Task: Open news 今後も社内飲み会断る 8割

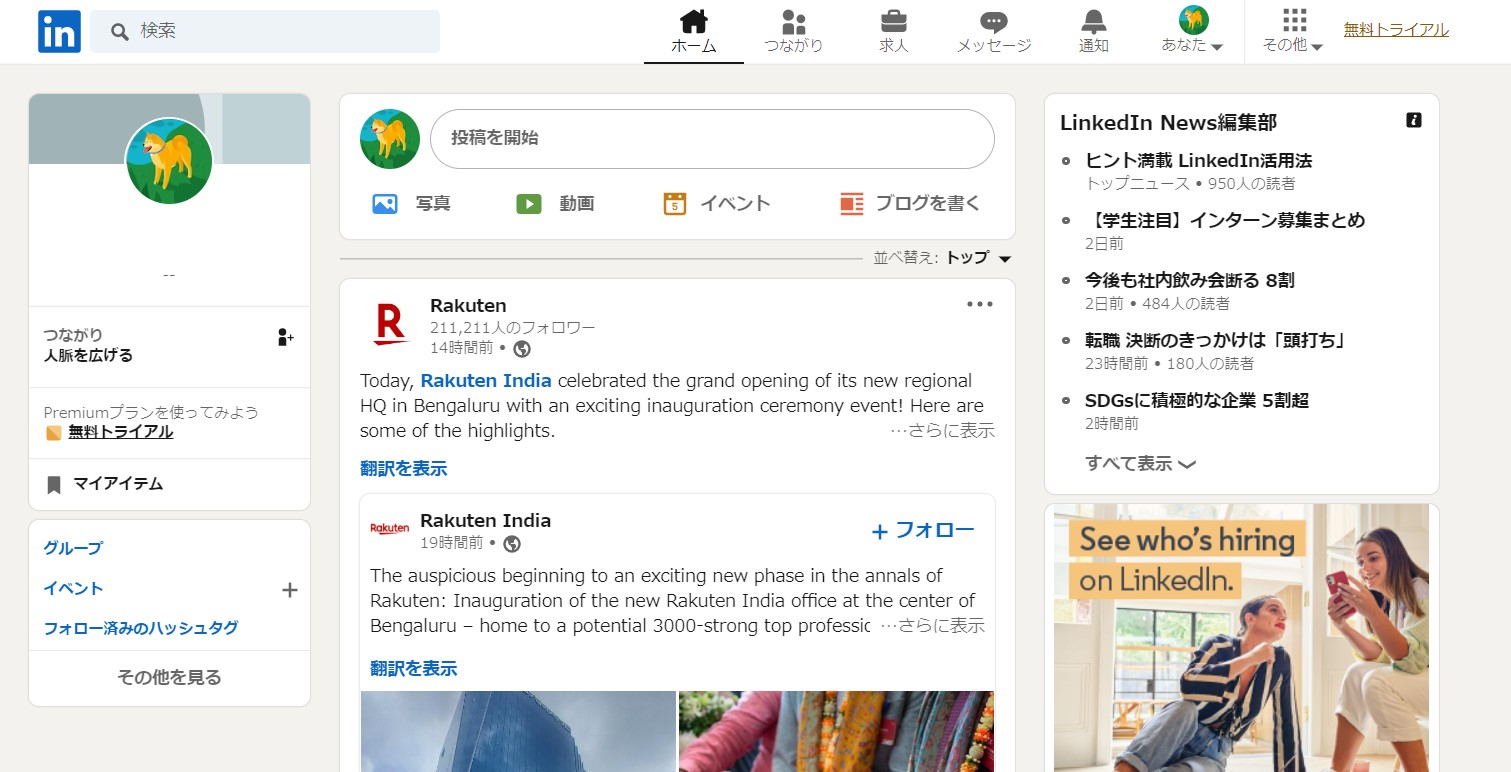Action: (x=1190, y=280)
